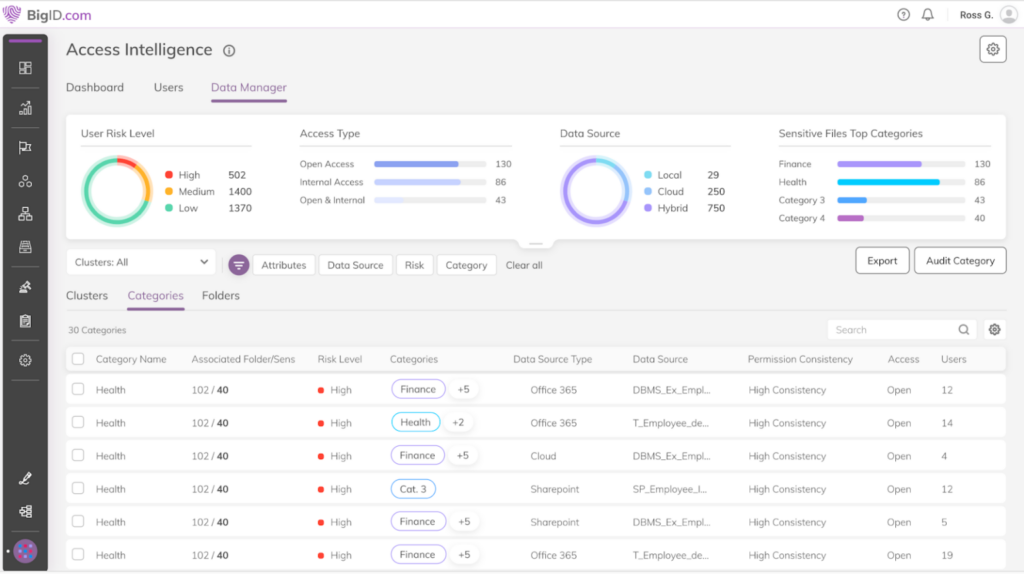The image size is (1024, 574).
Task: Toggle the select-all checkbox in table header
Action: coord(78,359)
